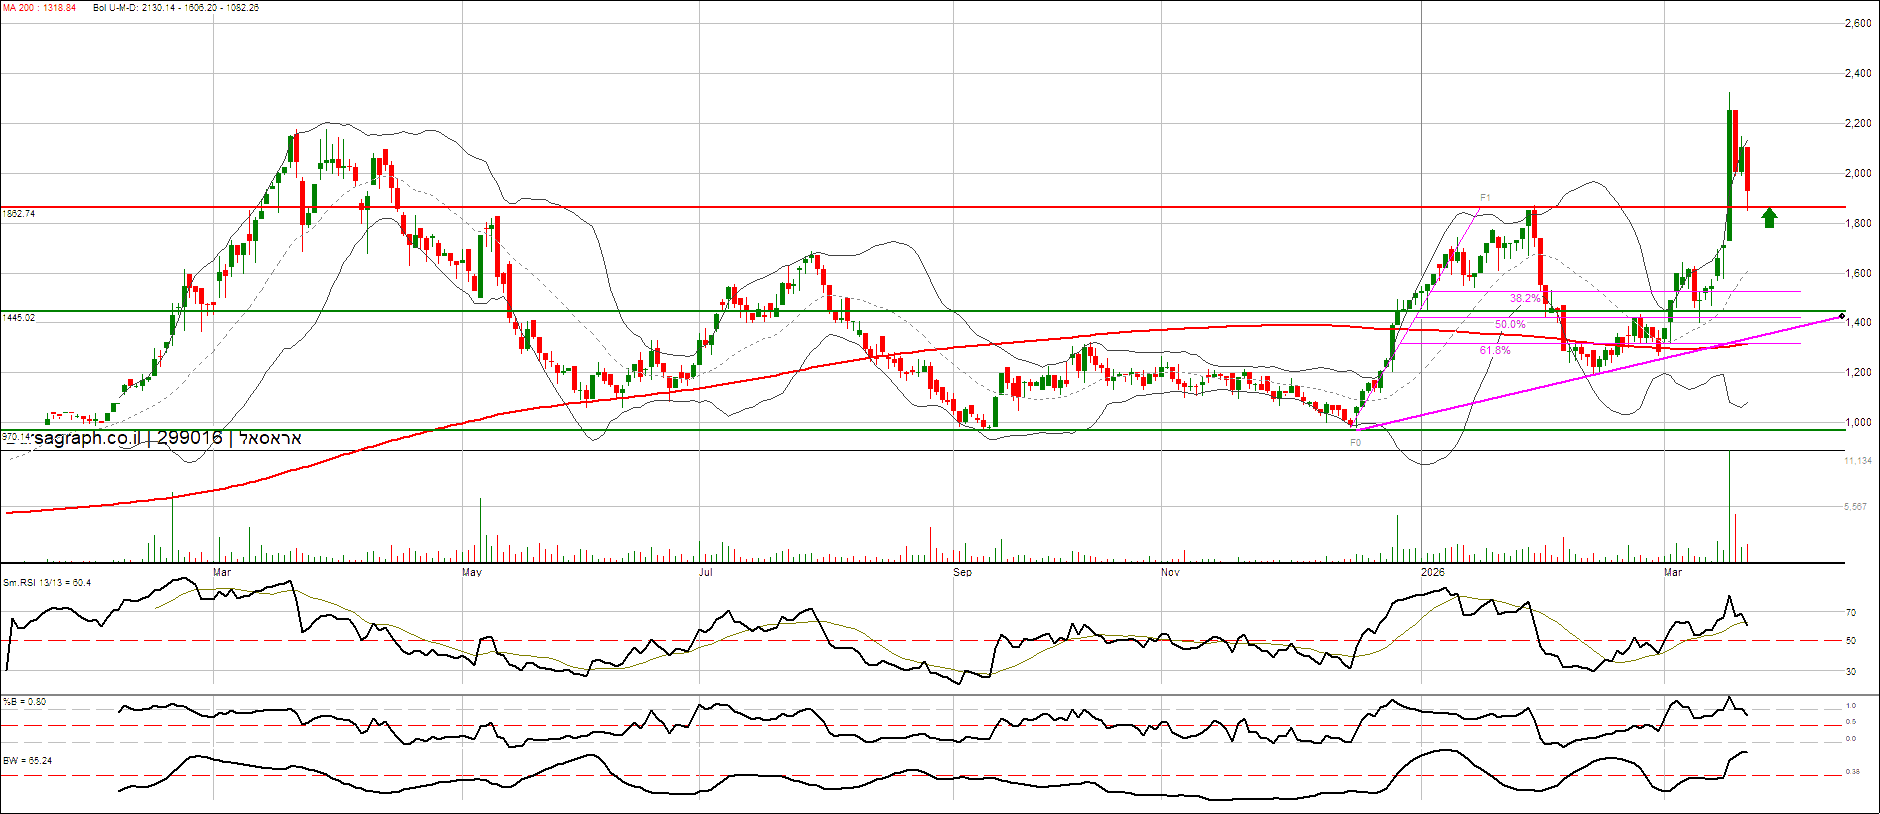Click the 61.8% Fibonacci level label
The height and width of the screenshot is (814, 1880).
(1495, 350)
